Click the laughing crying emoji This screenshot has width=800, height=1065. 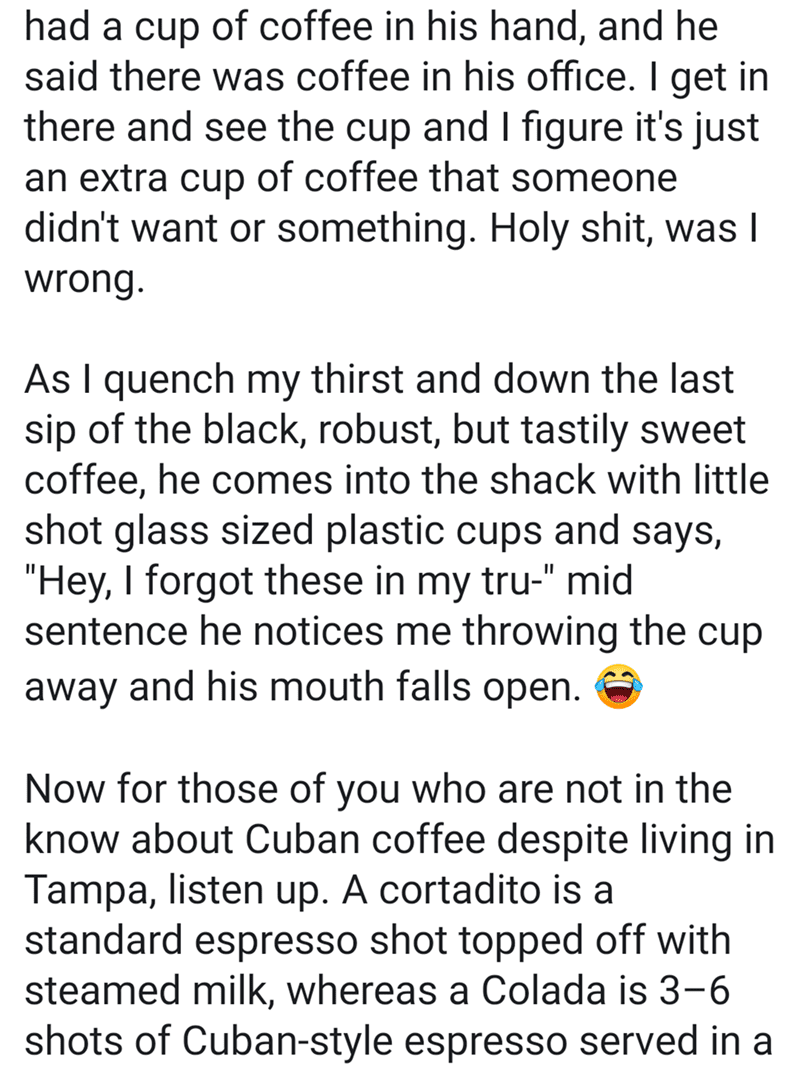point(619,690)
